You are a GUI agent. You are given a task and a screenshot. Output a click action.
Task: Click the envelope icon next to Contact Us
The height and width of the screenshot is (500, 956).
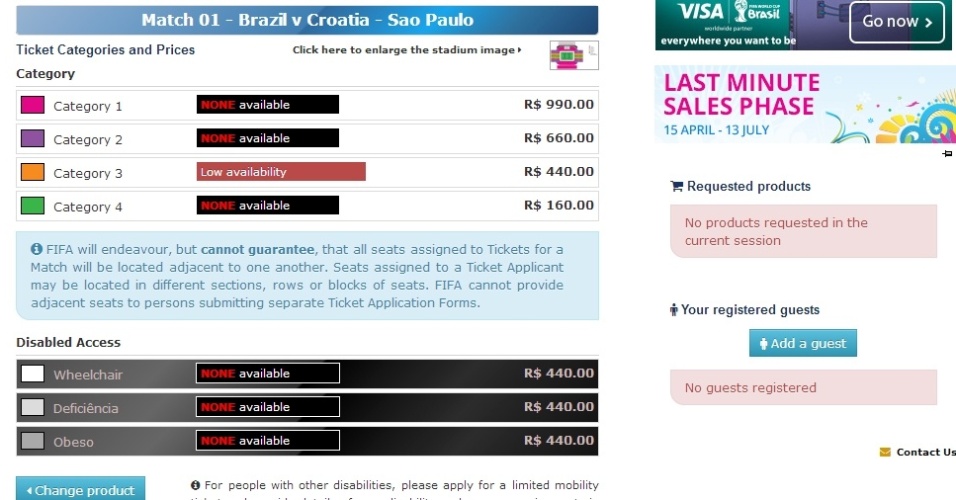885,452
